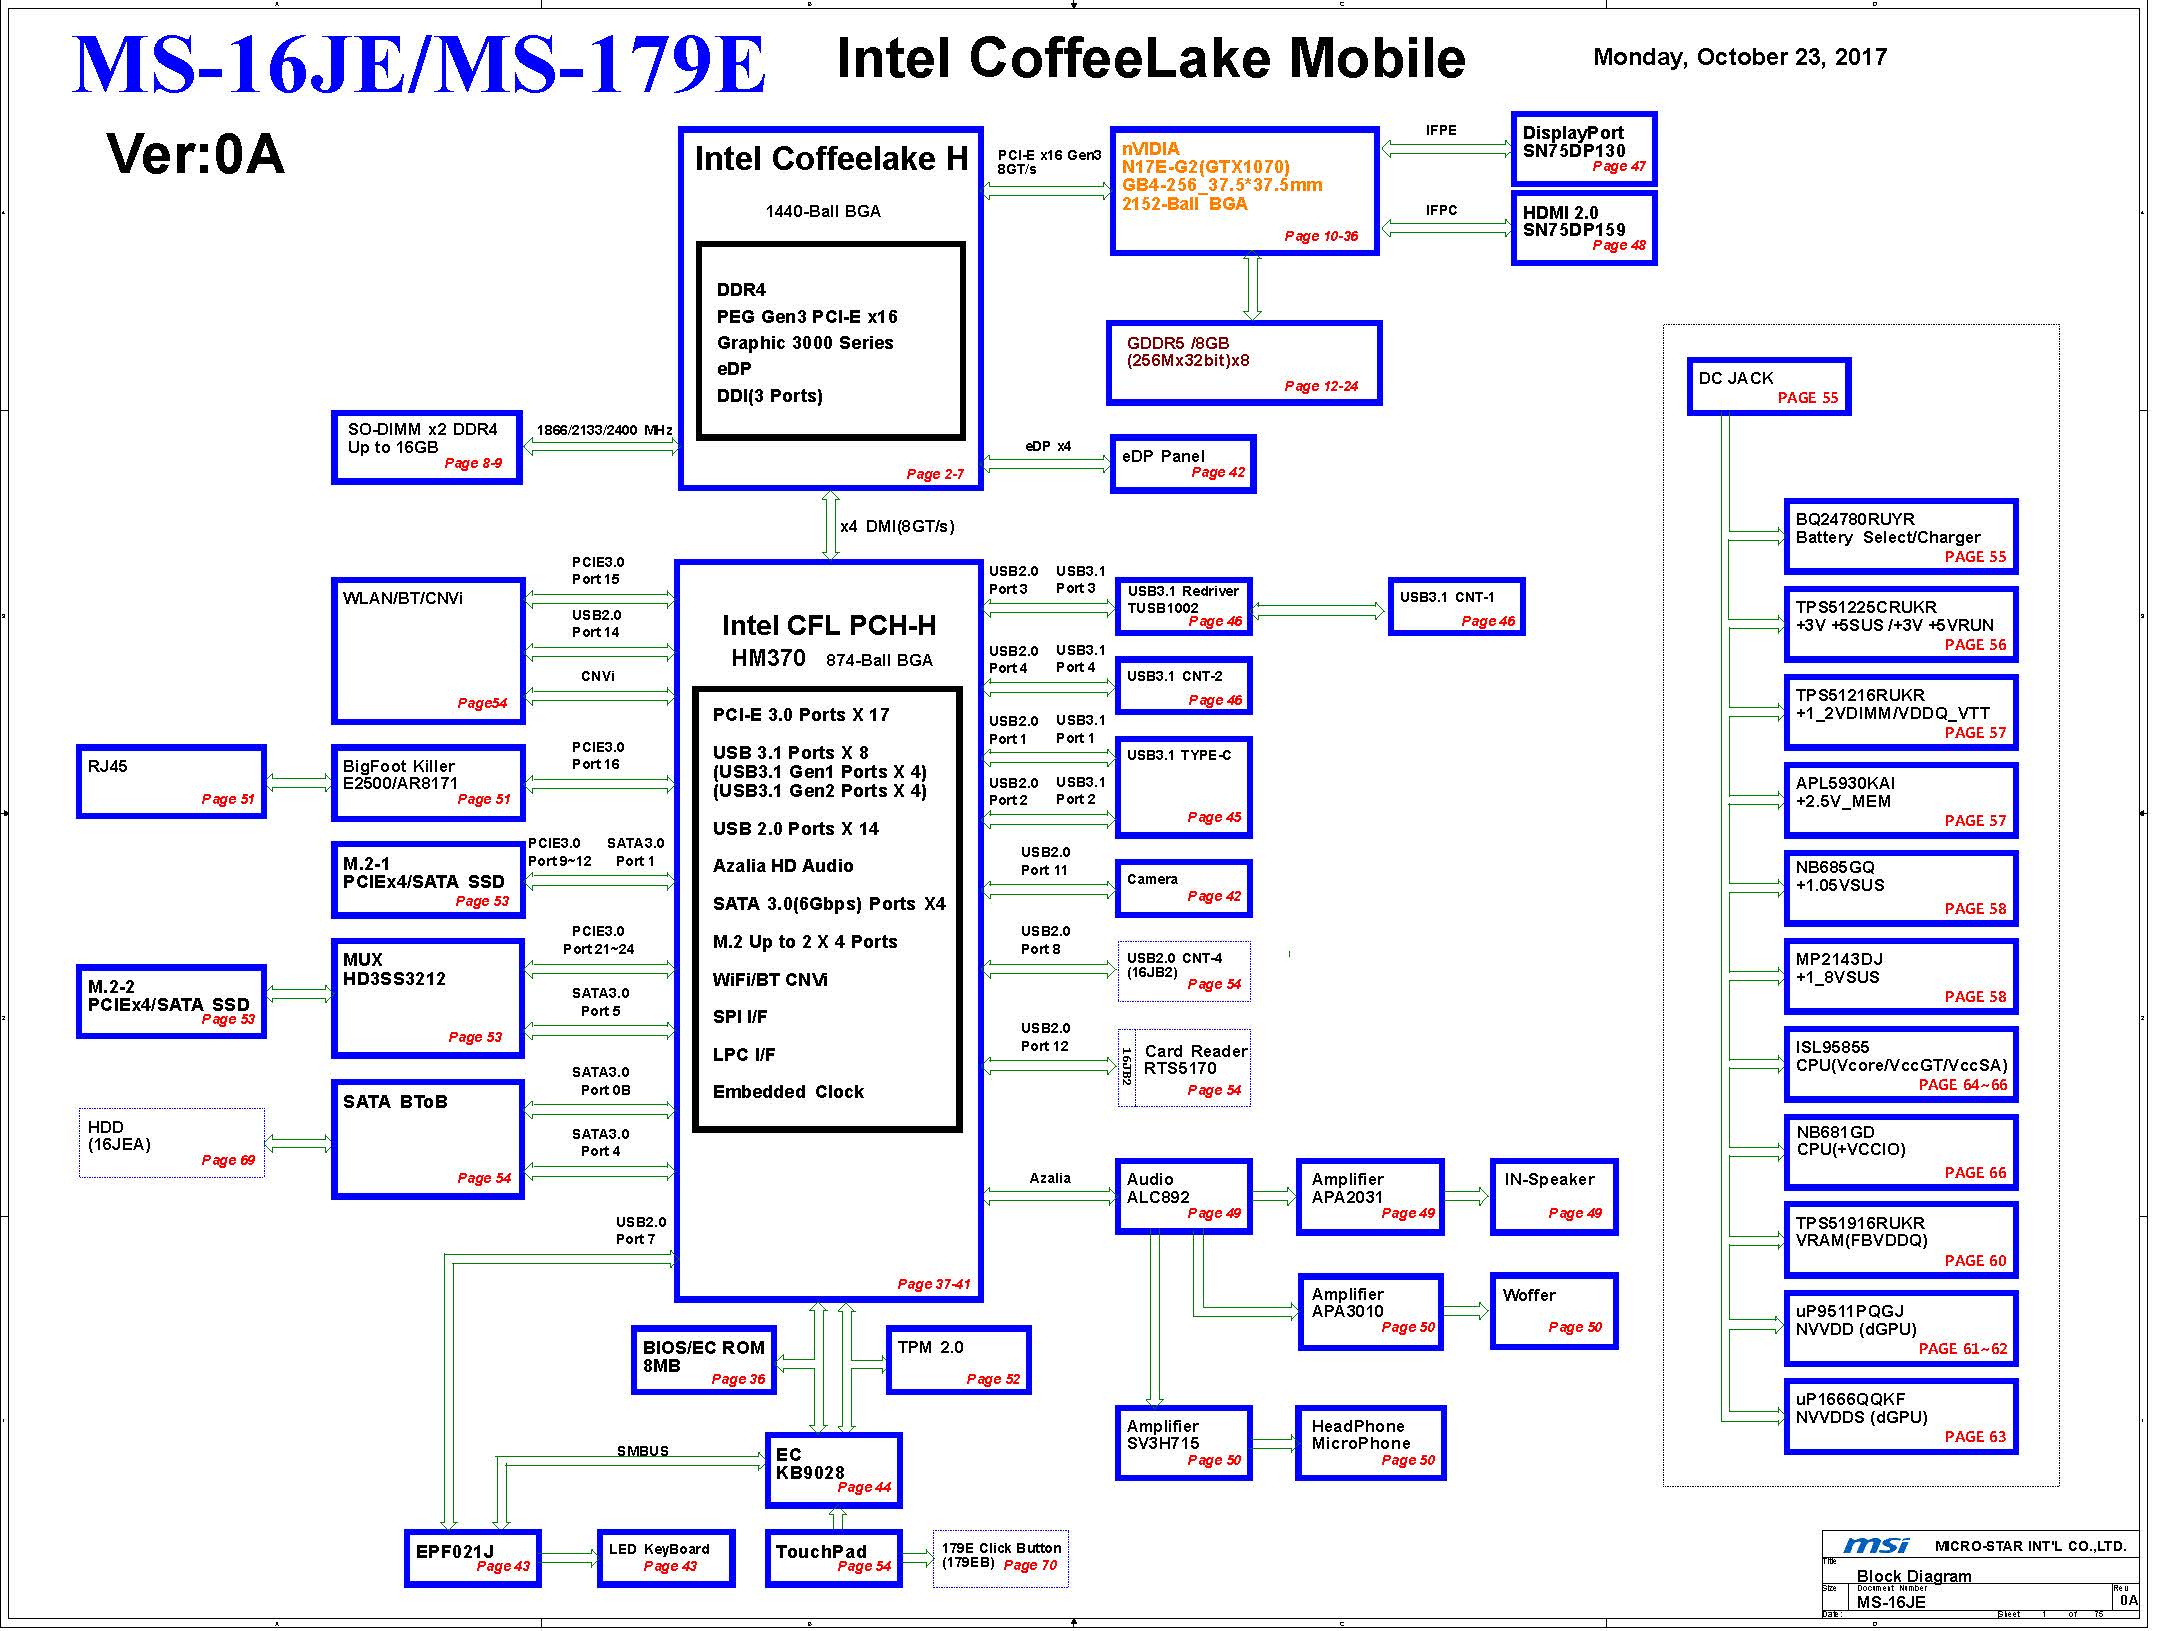Image resolution: width=2159 pixels, height=1631 pixels.
Task: Click the TouchPad block
Action: point(834,1558)
